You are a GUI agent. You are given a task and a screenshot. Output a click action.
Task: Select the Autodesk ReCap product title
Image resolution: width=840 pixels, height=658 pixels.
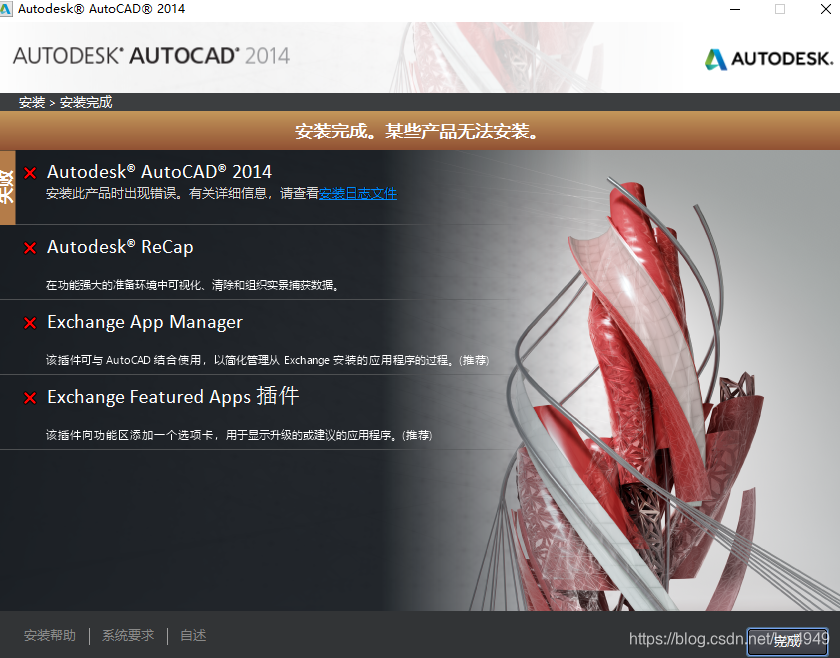[121, 247]
